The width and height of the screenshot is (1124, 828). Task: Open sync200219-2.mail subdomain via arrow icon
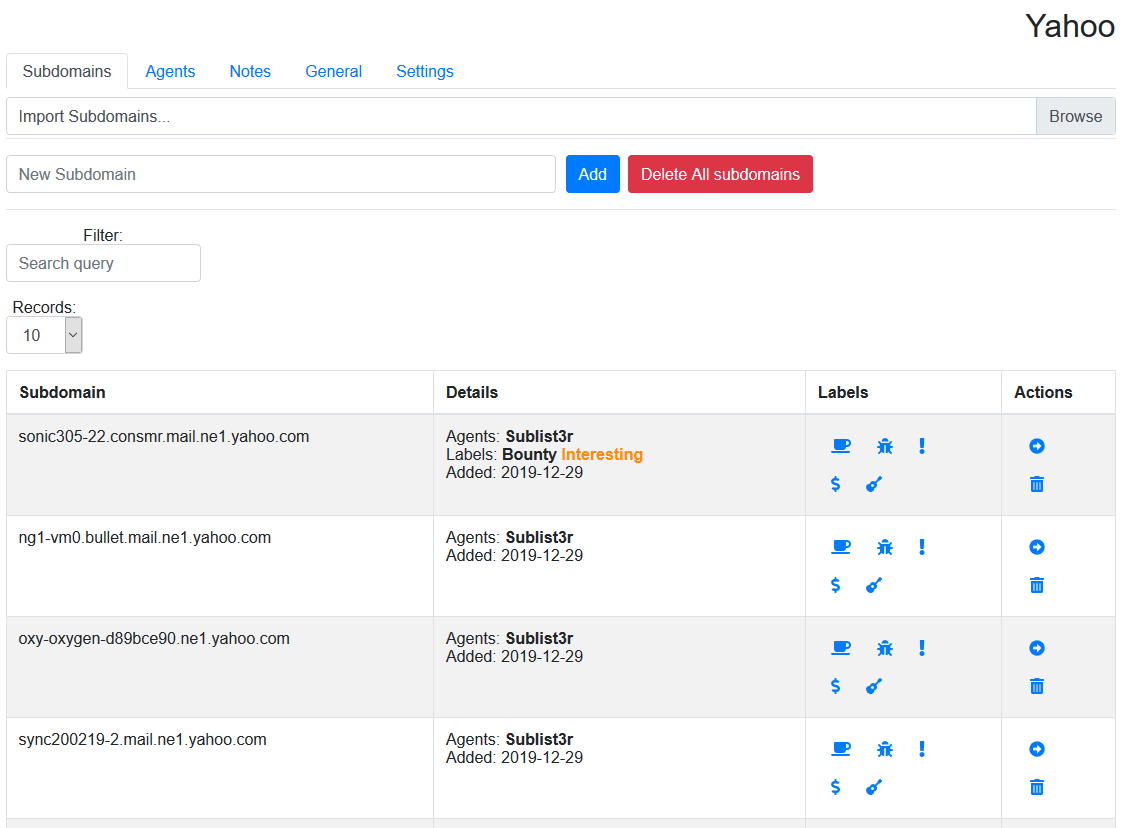[1037, 749]
